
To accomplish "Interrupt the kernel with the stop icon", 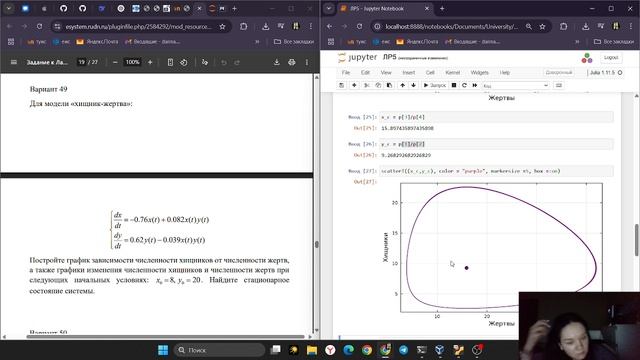I will 454,85.
